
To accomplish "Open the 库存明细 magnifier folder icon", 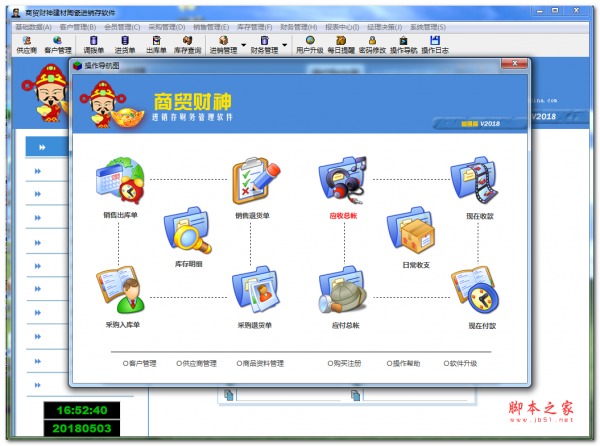I will tap(188, 230).
